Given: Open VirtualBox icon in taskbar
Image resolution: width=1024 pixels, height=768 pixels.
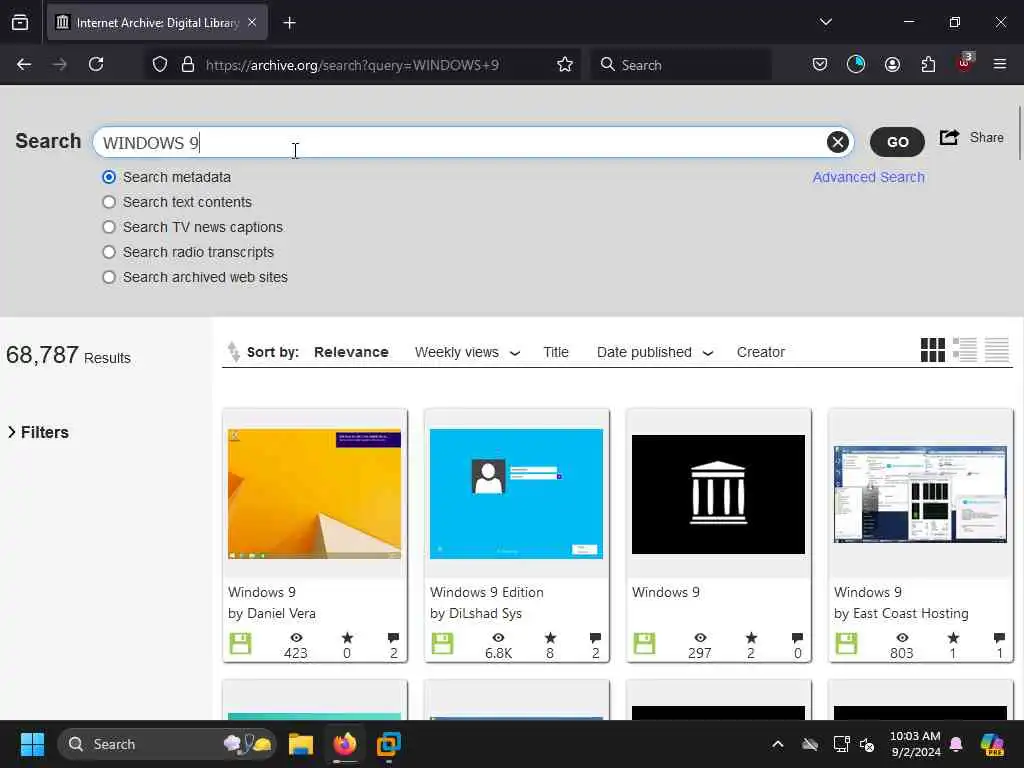Looking at the screenshot, I should pyautogui.click(x=389, y=744).
